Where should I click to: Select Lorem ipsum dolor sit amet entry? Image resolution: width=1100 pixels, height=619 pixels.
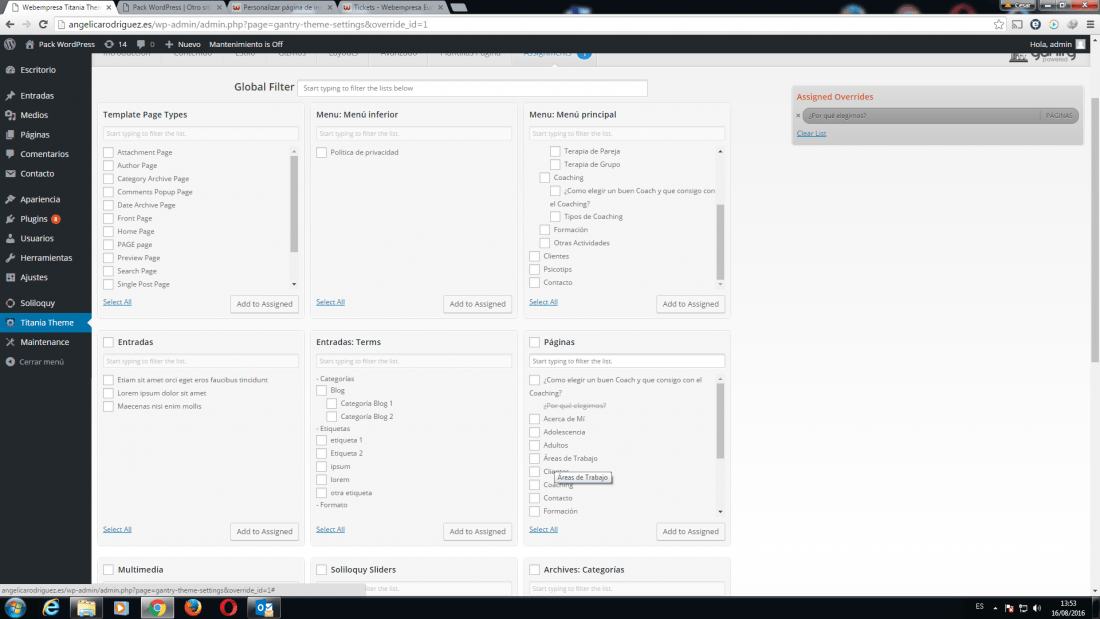(108, 393)
